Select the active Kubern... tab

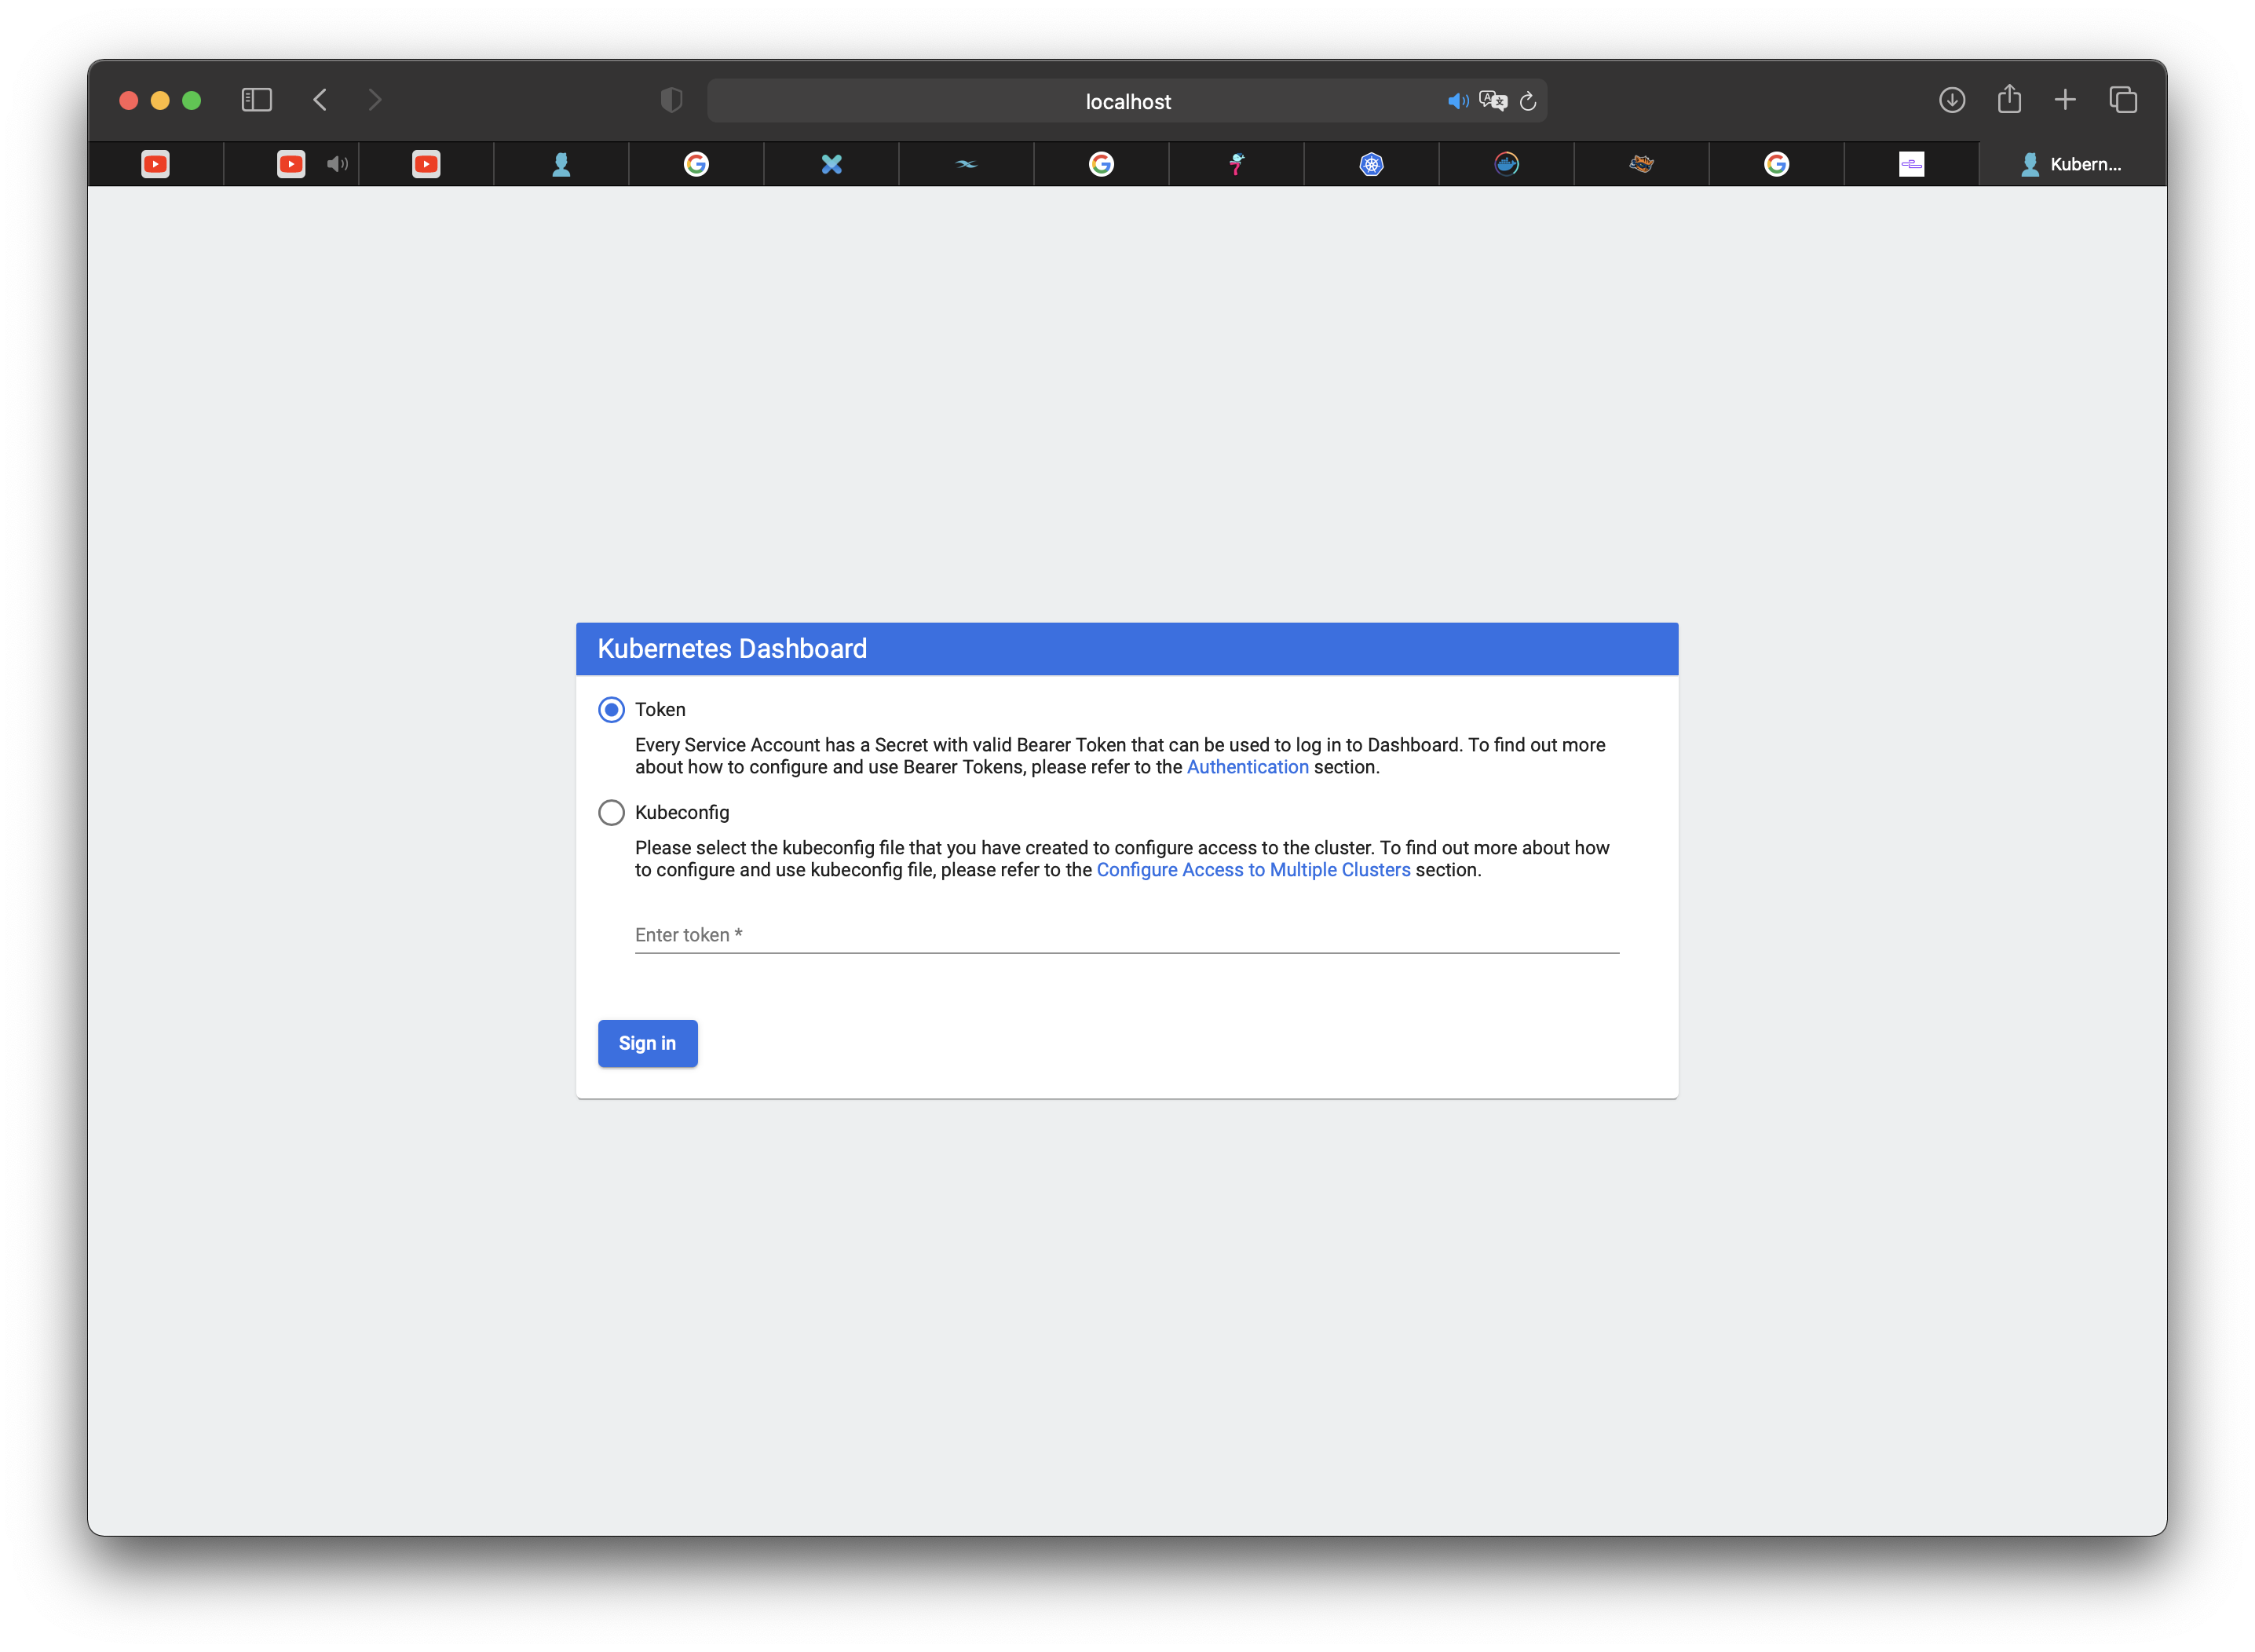coord(2072,164)
